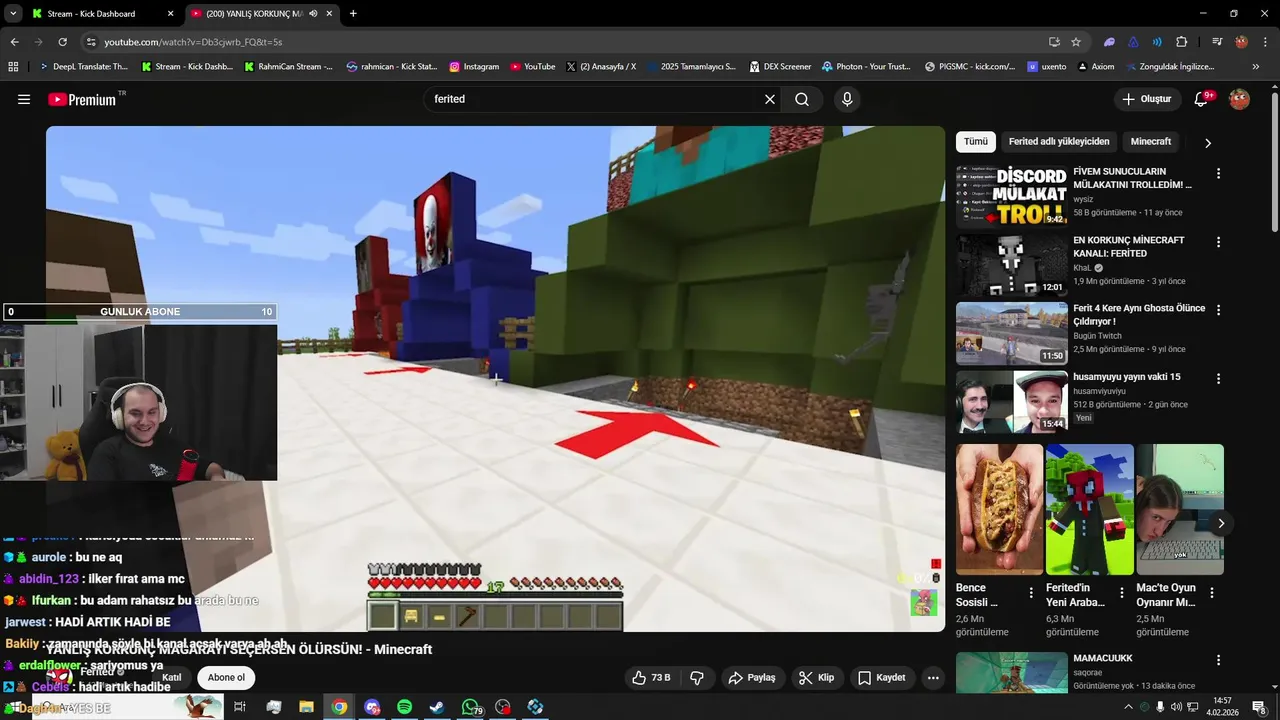Expand hidden bookmarks chevron
1280x720 pixels.
tap(1256, 67)
